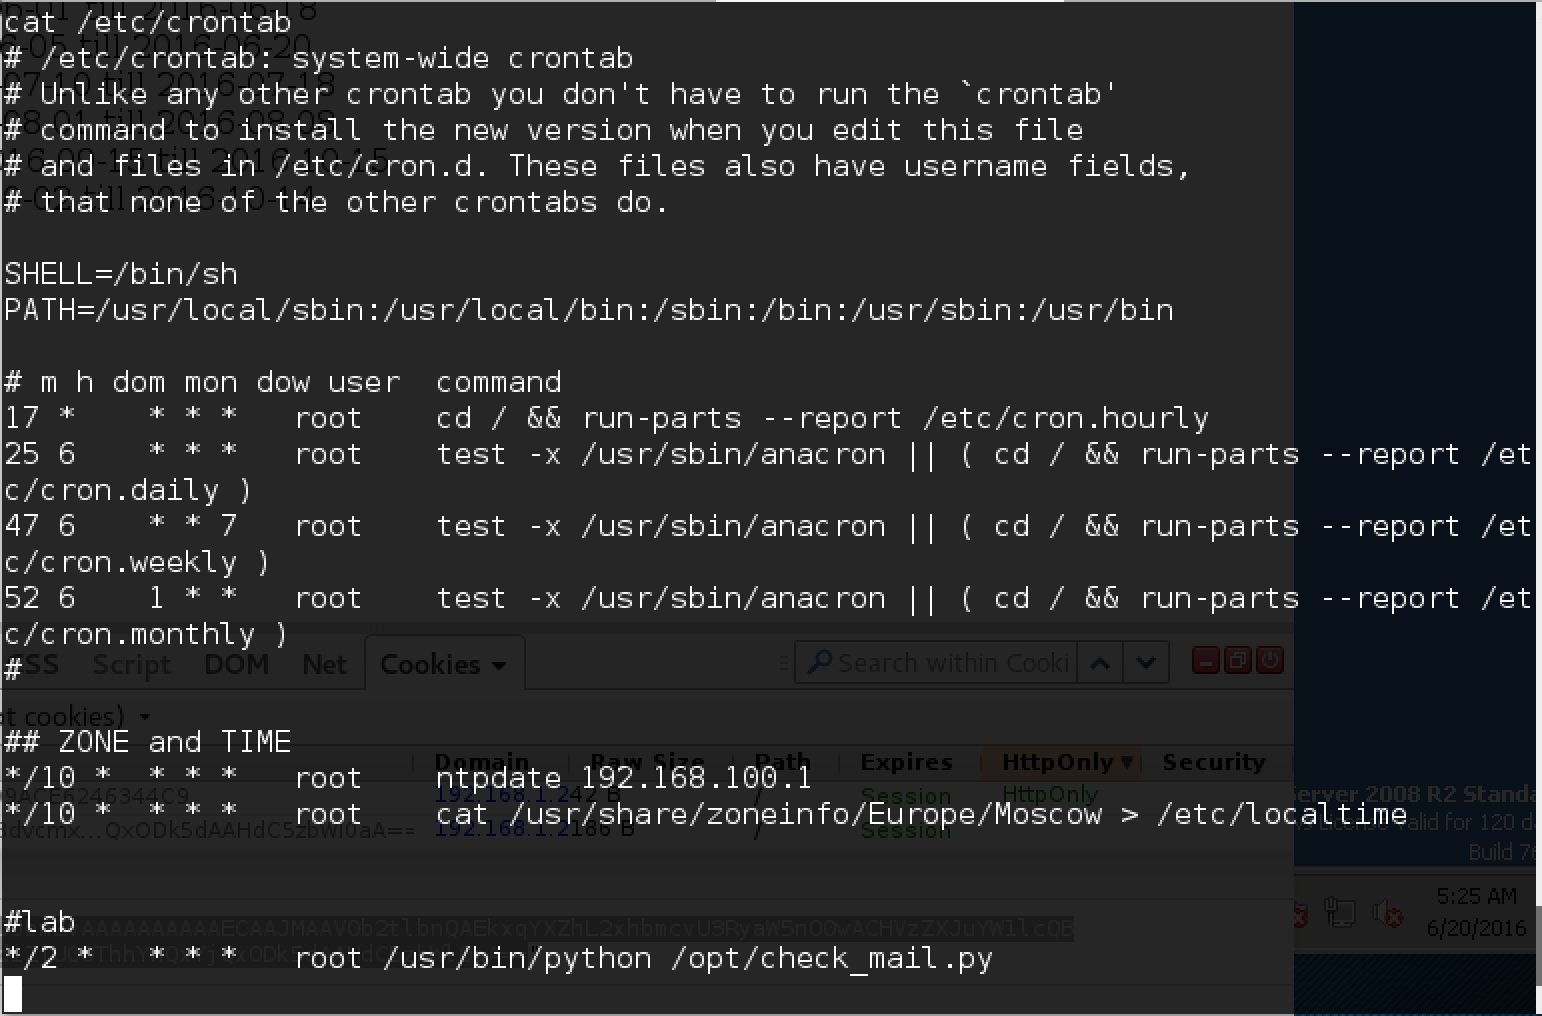Image resolution: width=1542 pixels, height=1016 pixels.
Task: Jump to previous search match arrow
Action: pyautogui.click(x=1100, y=663)
